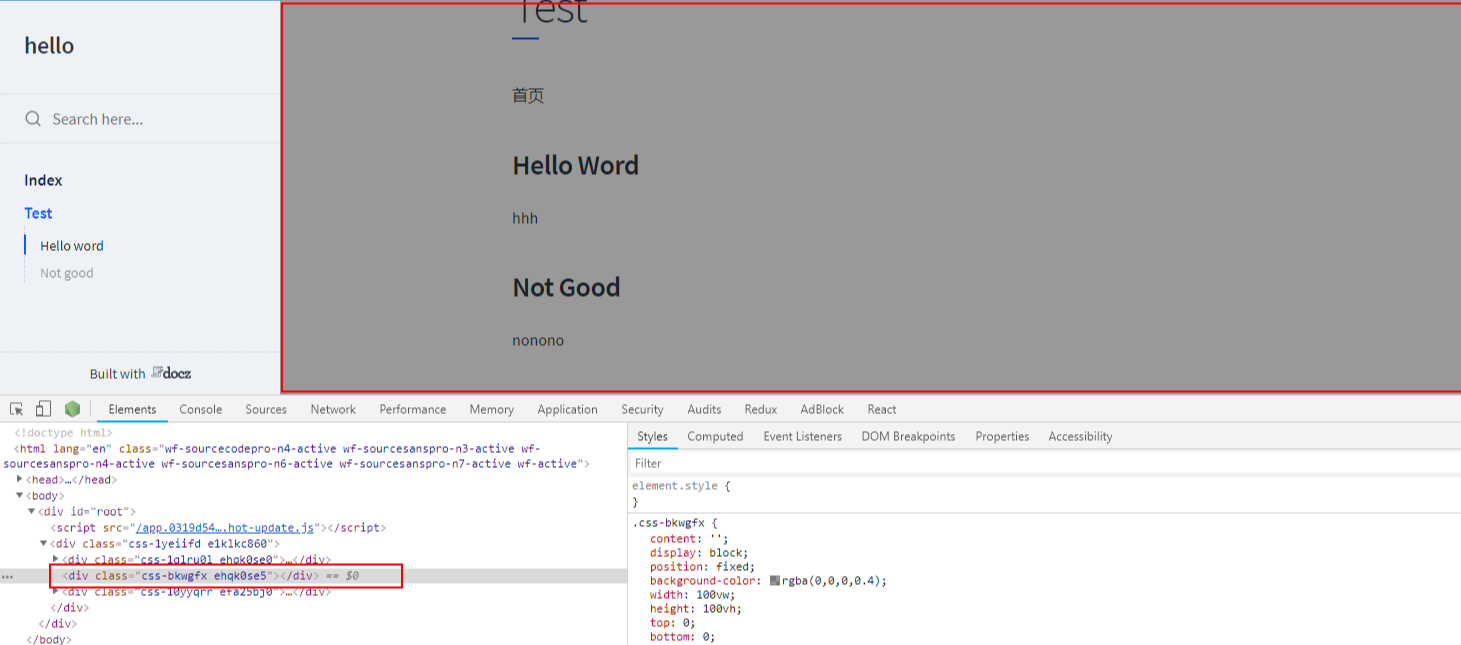Open the DOM Breakpoints pane tab
Screen dimensions: 1461x645
click(x=908, y=437)
